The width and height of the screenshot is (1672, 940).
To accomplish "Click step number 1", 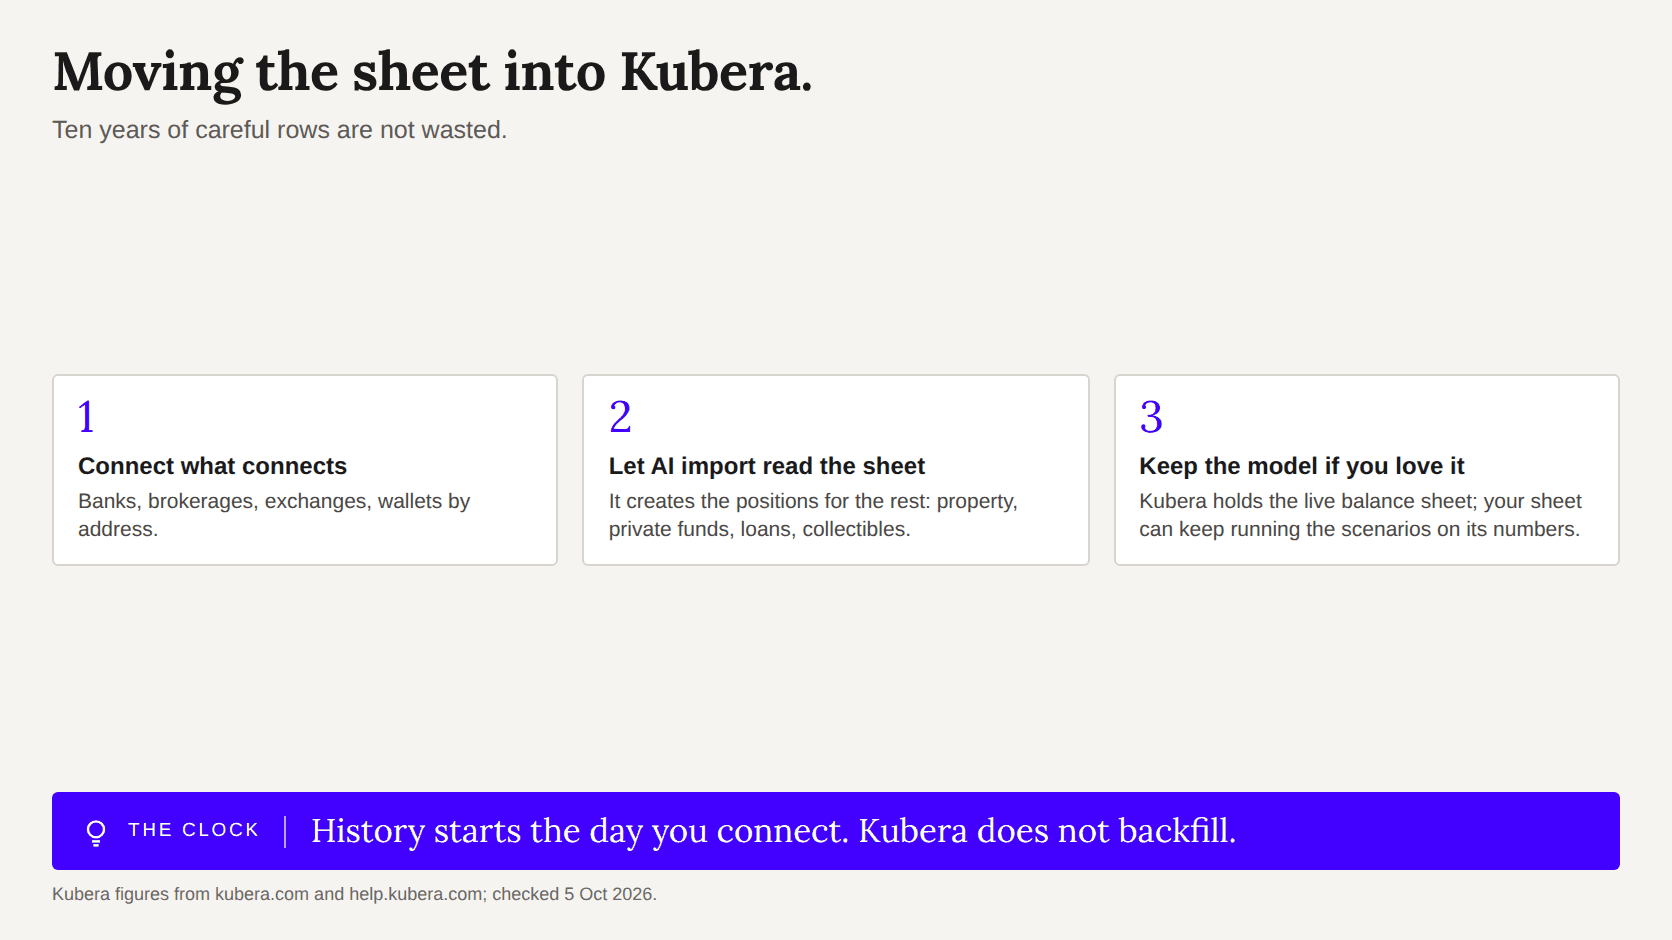I will click(x=87, y=417).
